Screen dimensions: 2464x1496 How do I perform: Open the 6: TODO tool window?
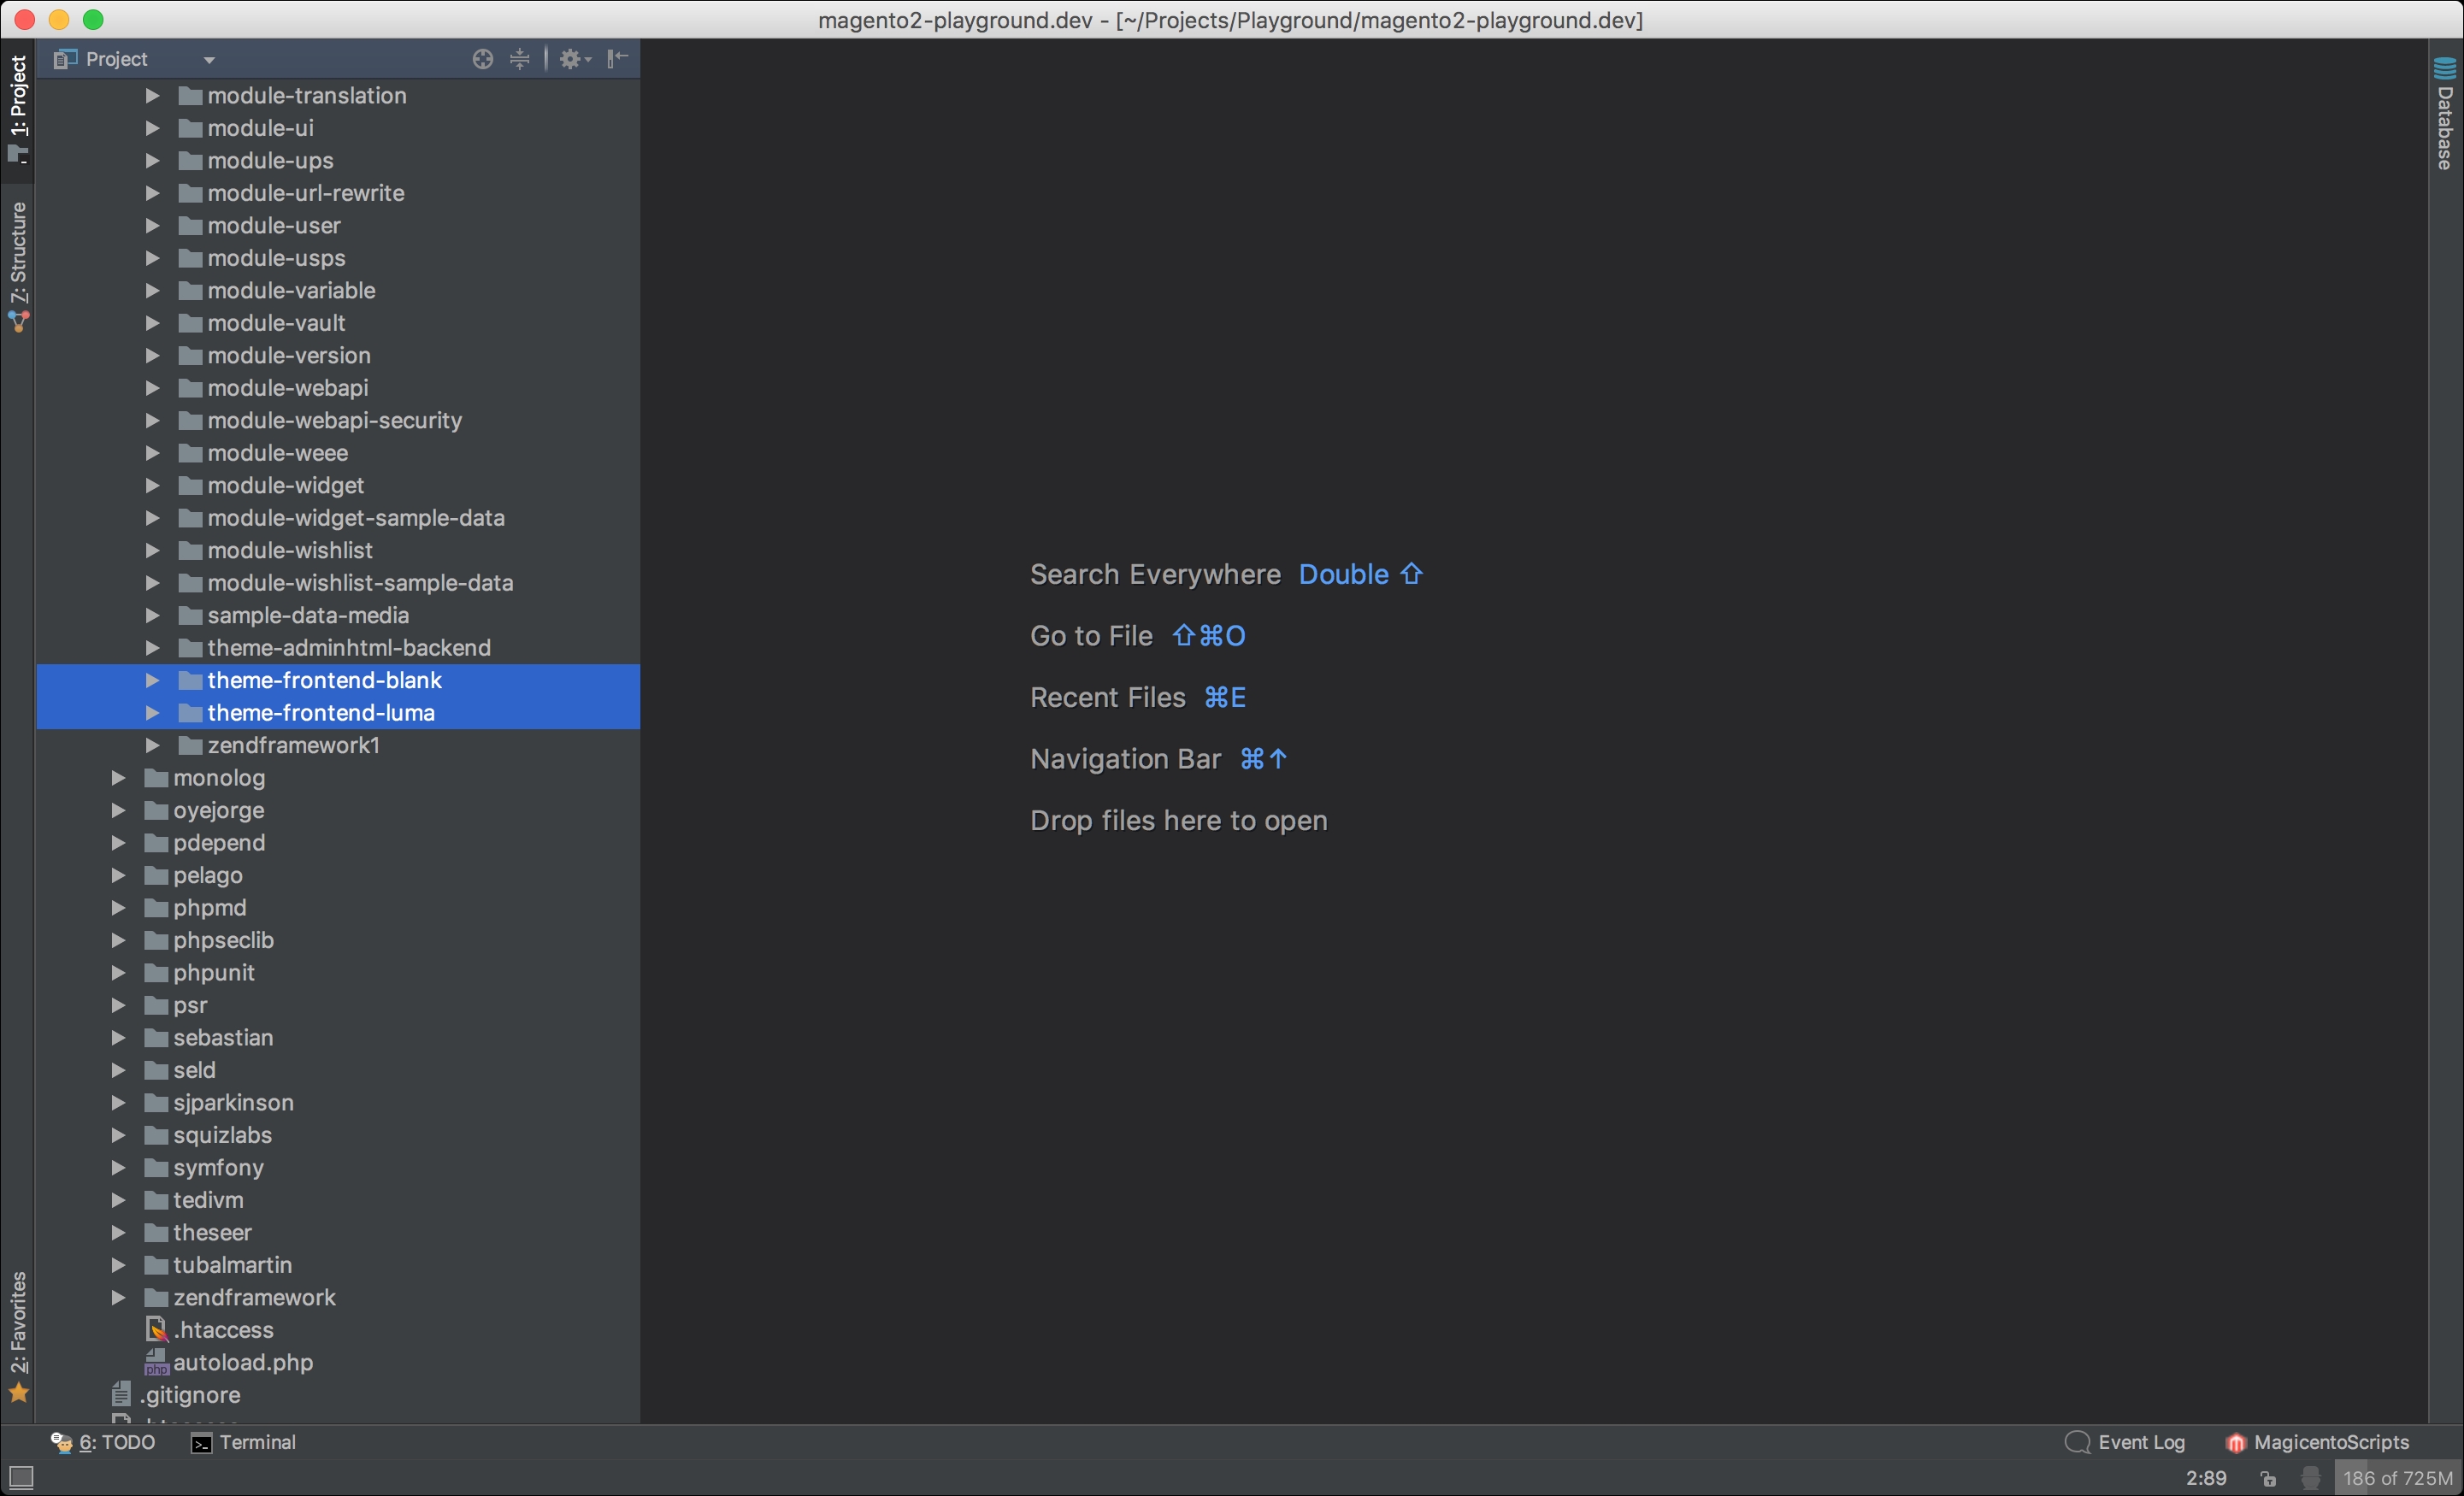[x=103, y=1442]
